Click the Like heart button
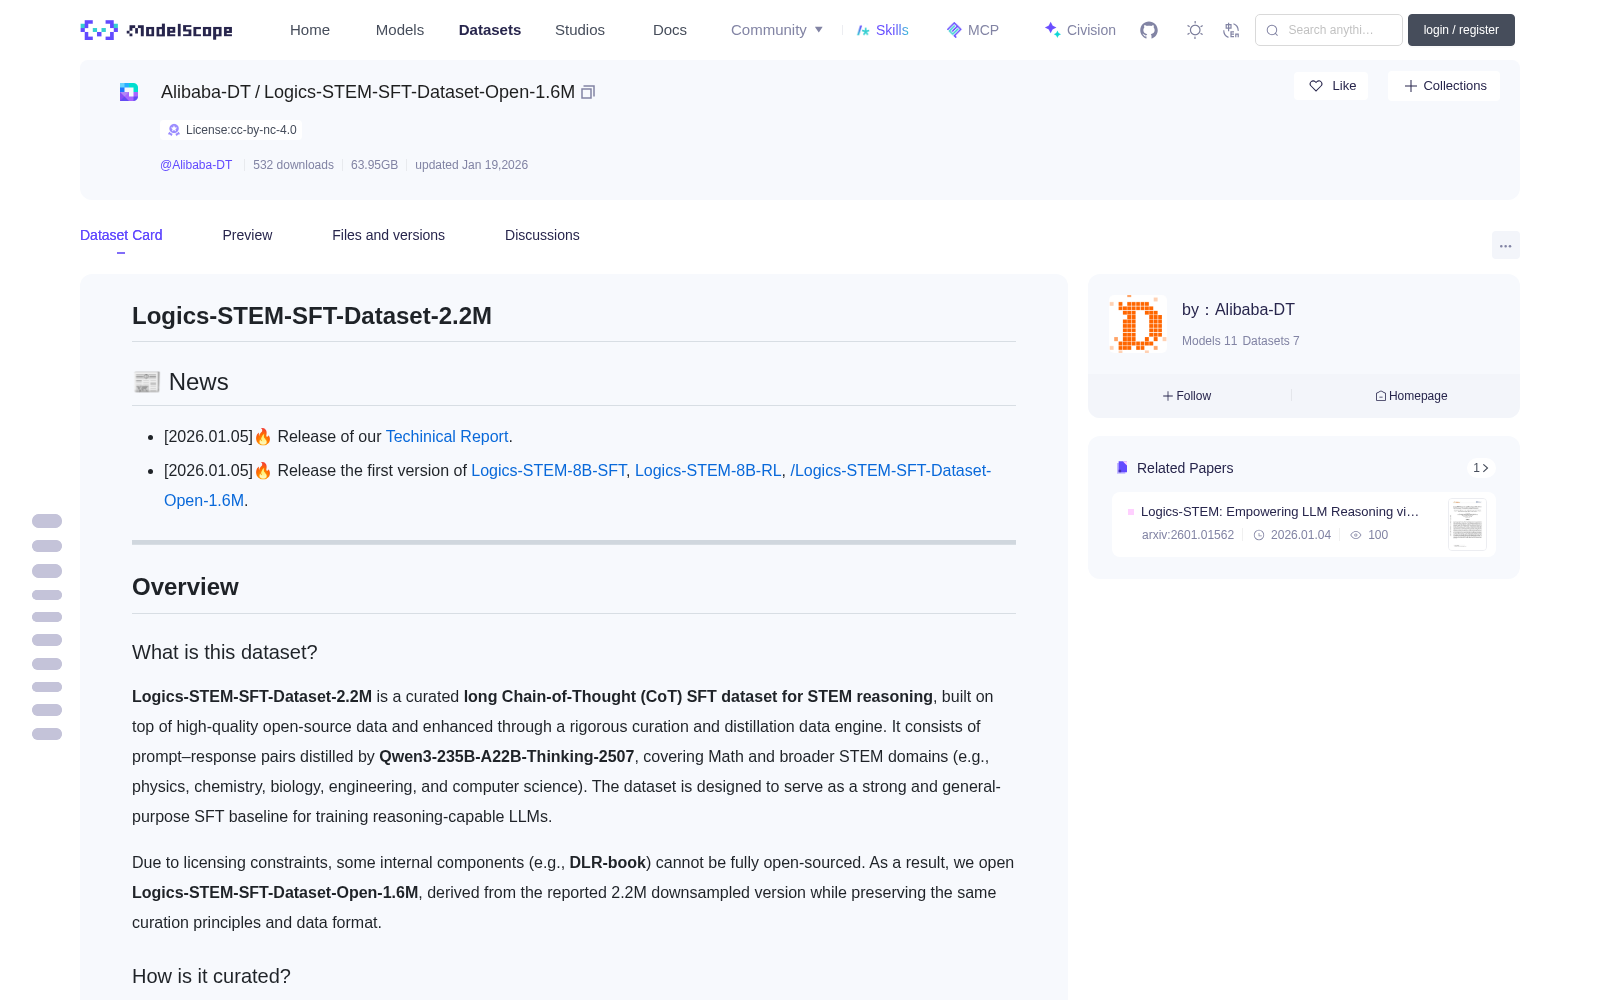Image resolution: width=1600 pixels, height=1000 pixels. click(1331, 86)
